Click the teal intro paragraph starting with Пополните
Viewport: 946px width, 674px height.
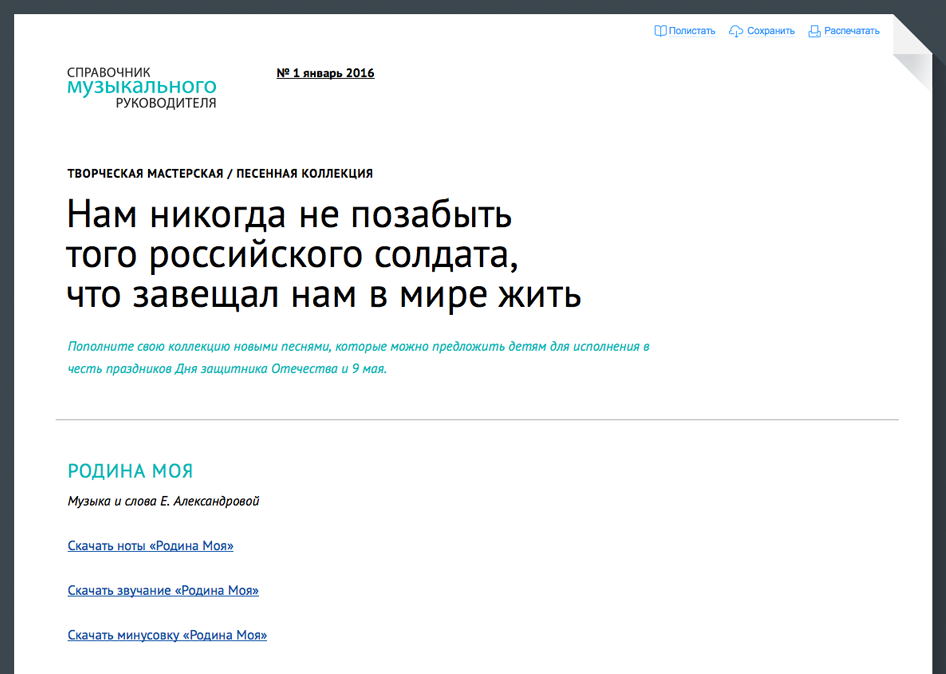pos(358,357)
